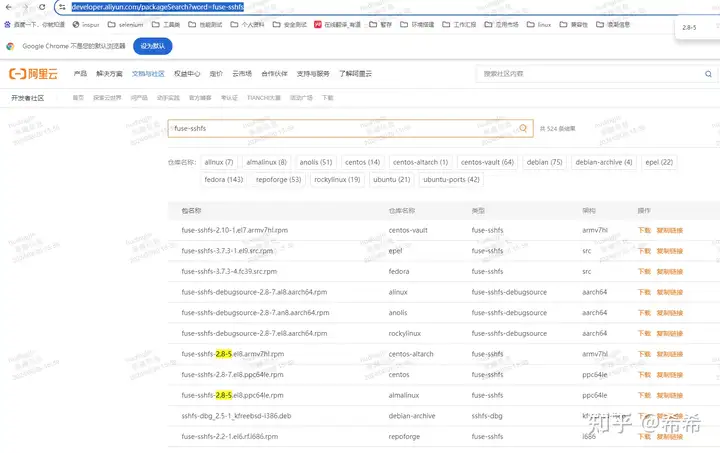Click the blue 设为默认 button
The image size is (720, 453).
152,46
